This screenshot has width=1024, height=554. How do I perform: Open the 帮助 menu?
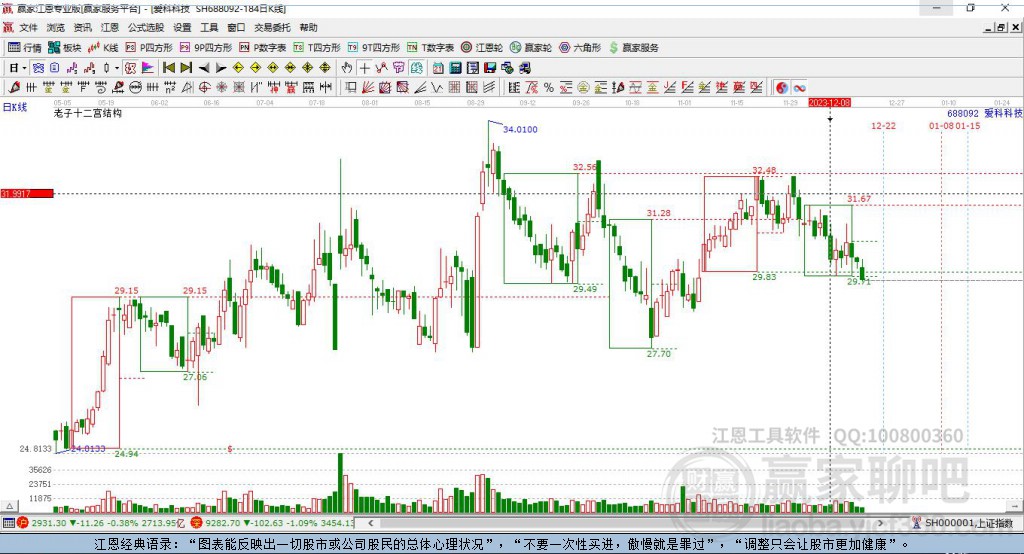(308, 27)
